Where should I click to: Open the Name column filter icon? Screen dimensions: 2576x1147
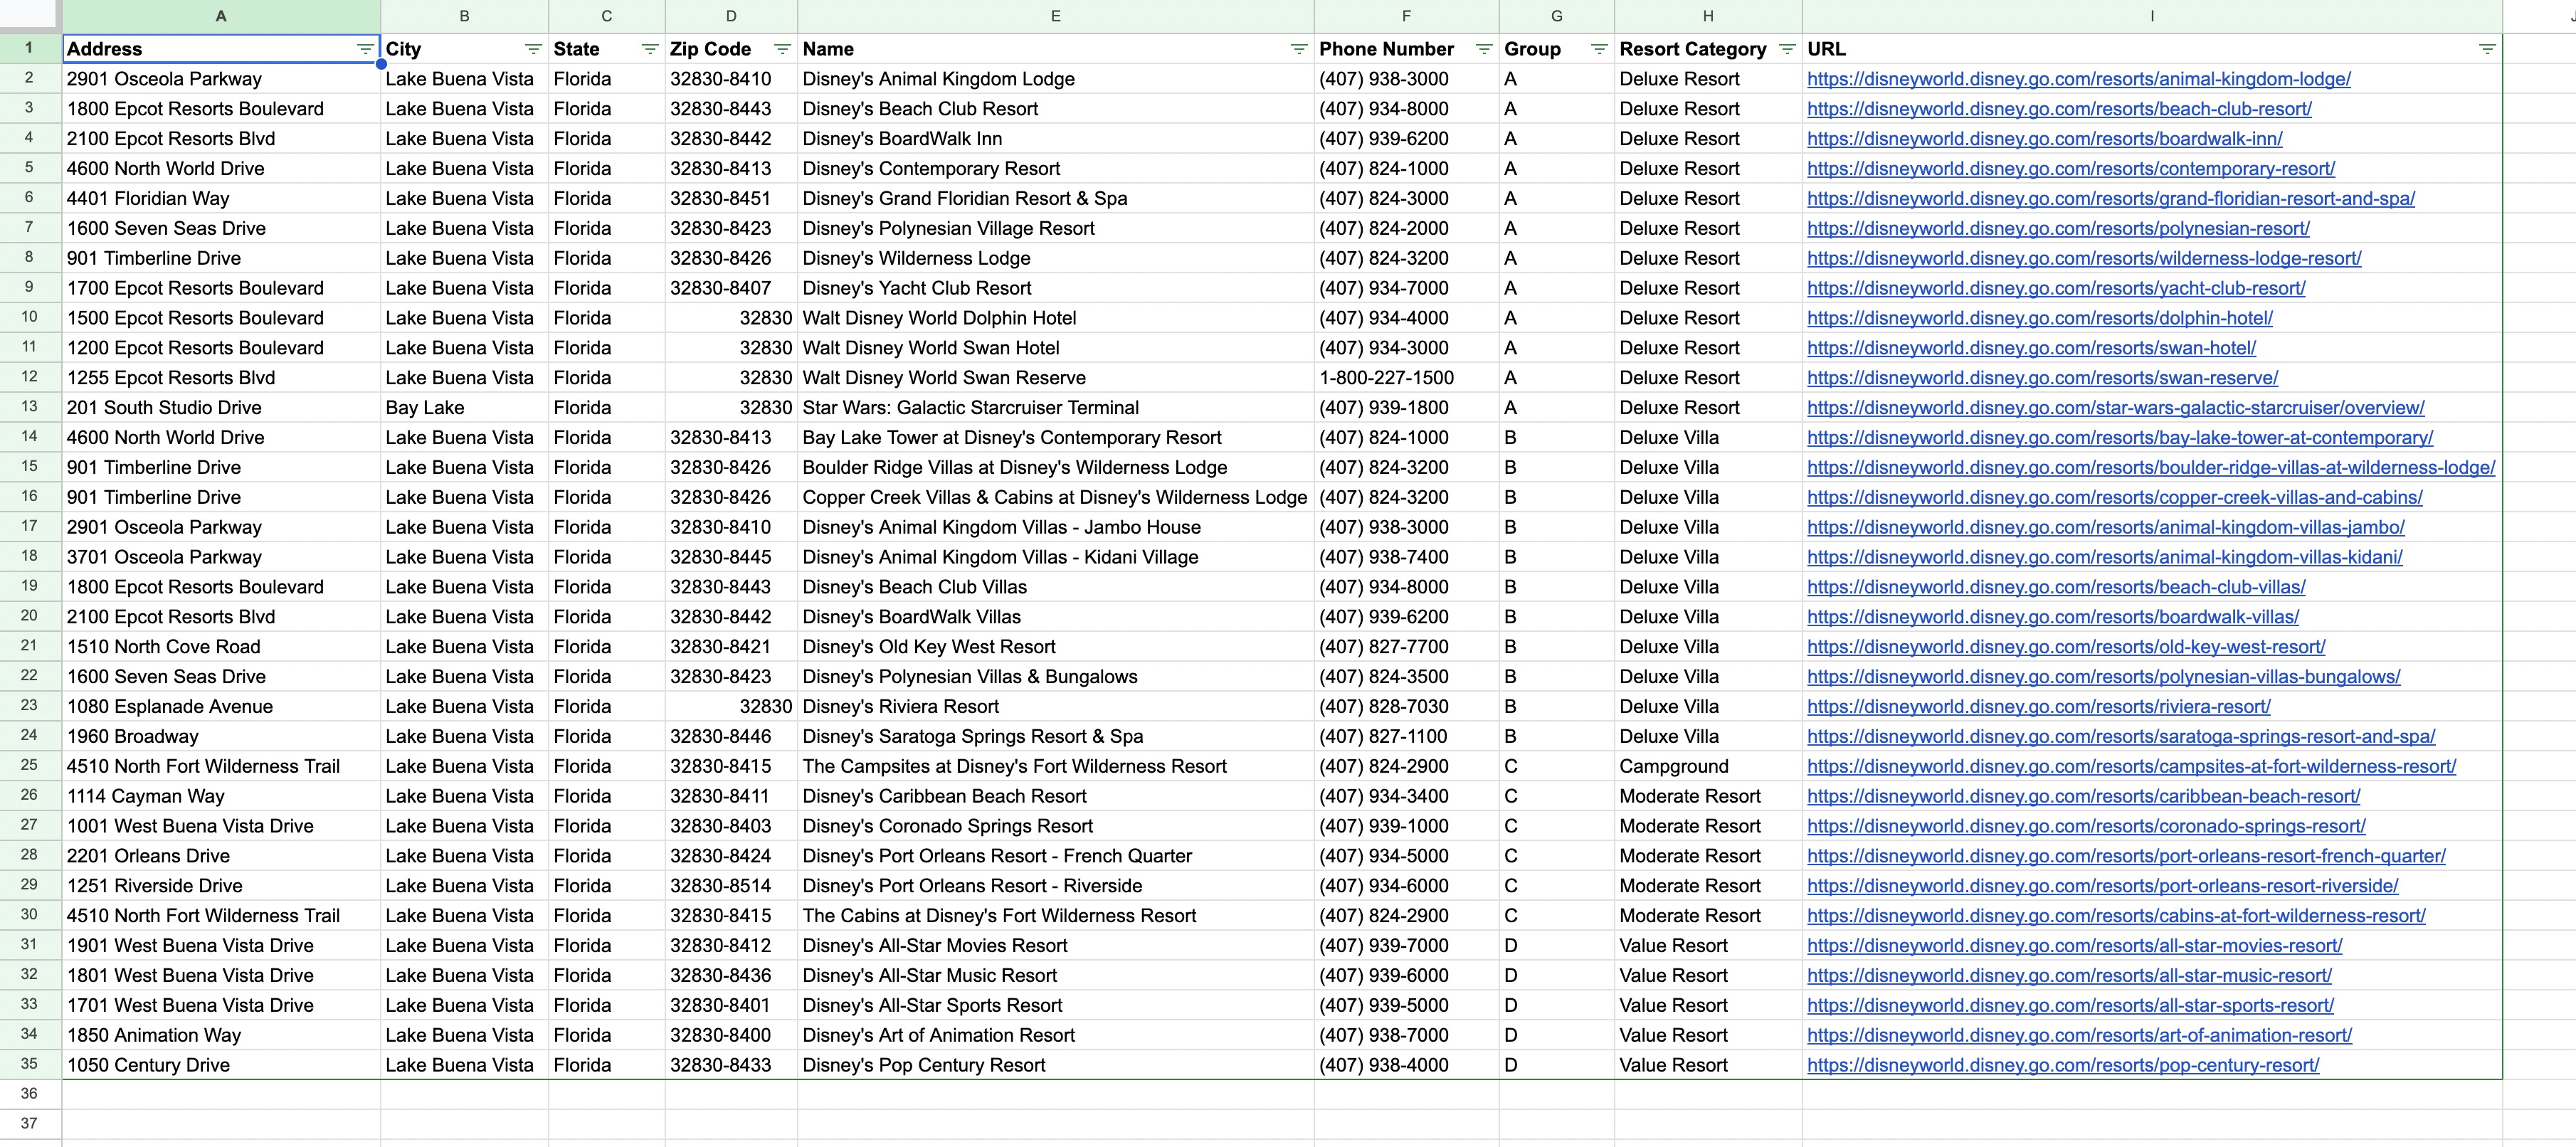(x=1298, y=49)
